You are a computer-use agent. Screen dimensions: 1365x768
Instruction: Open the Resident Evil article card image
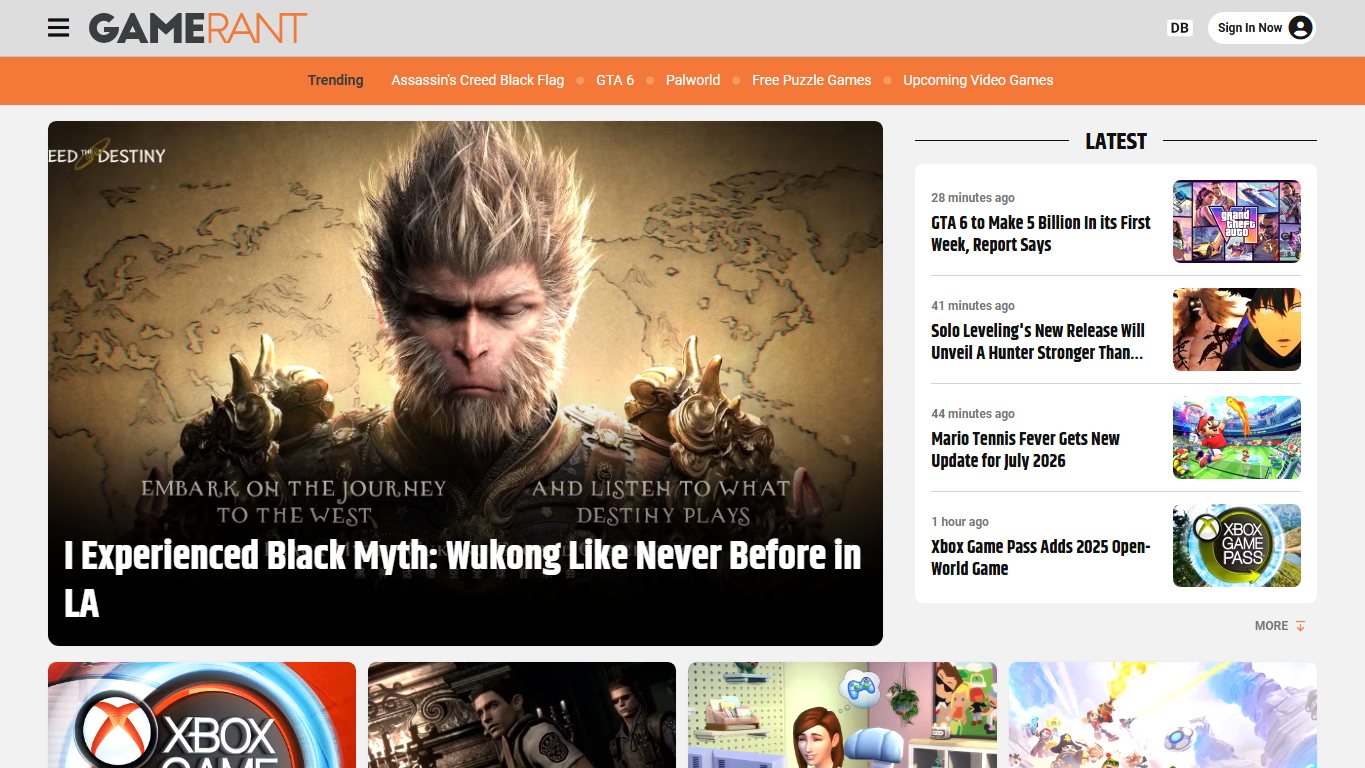tap(522, 715)
